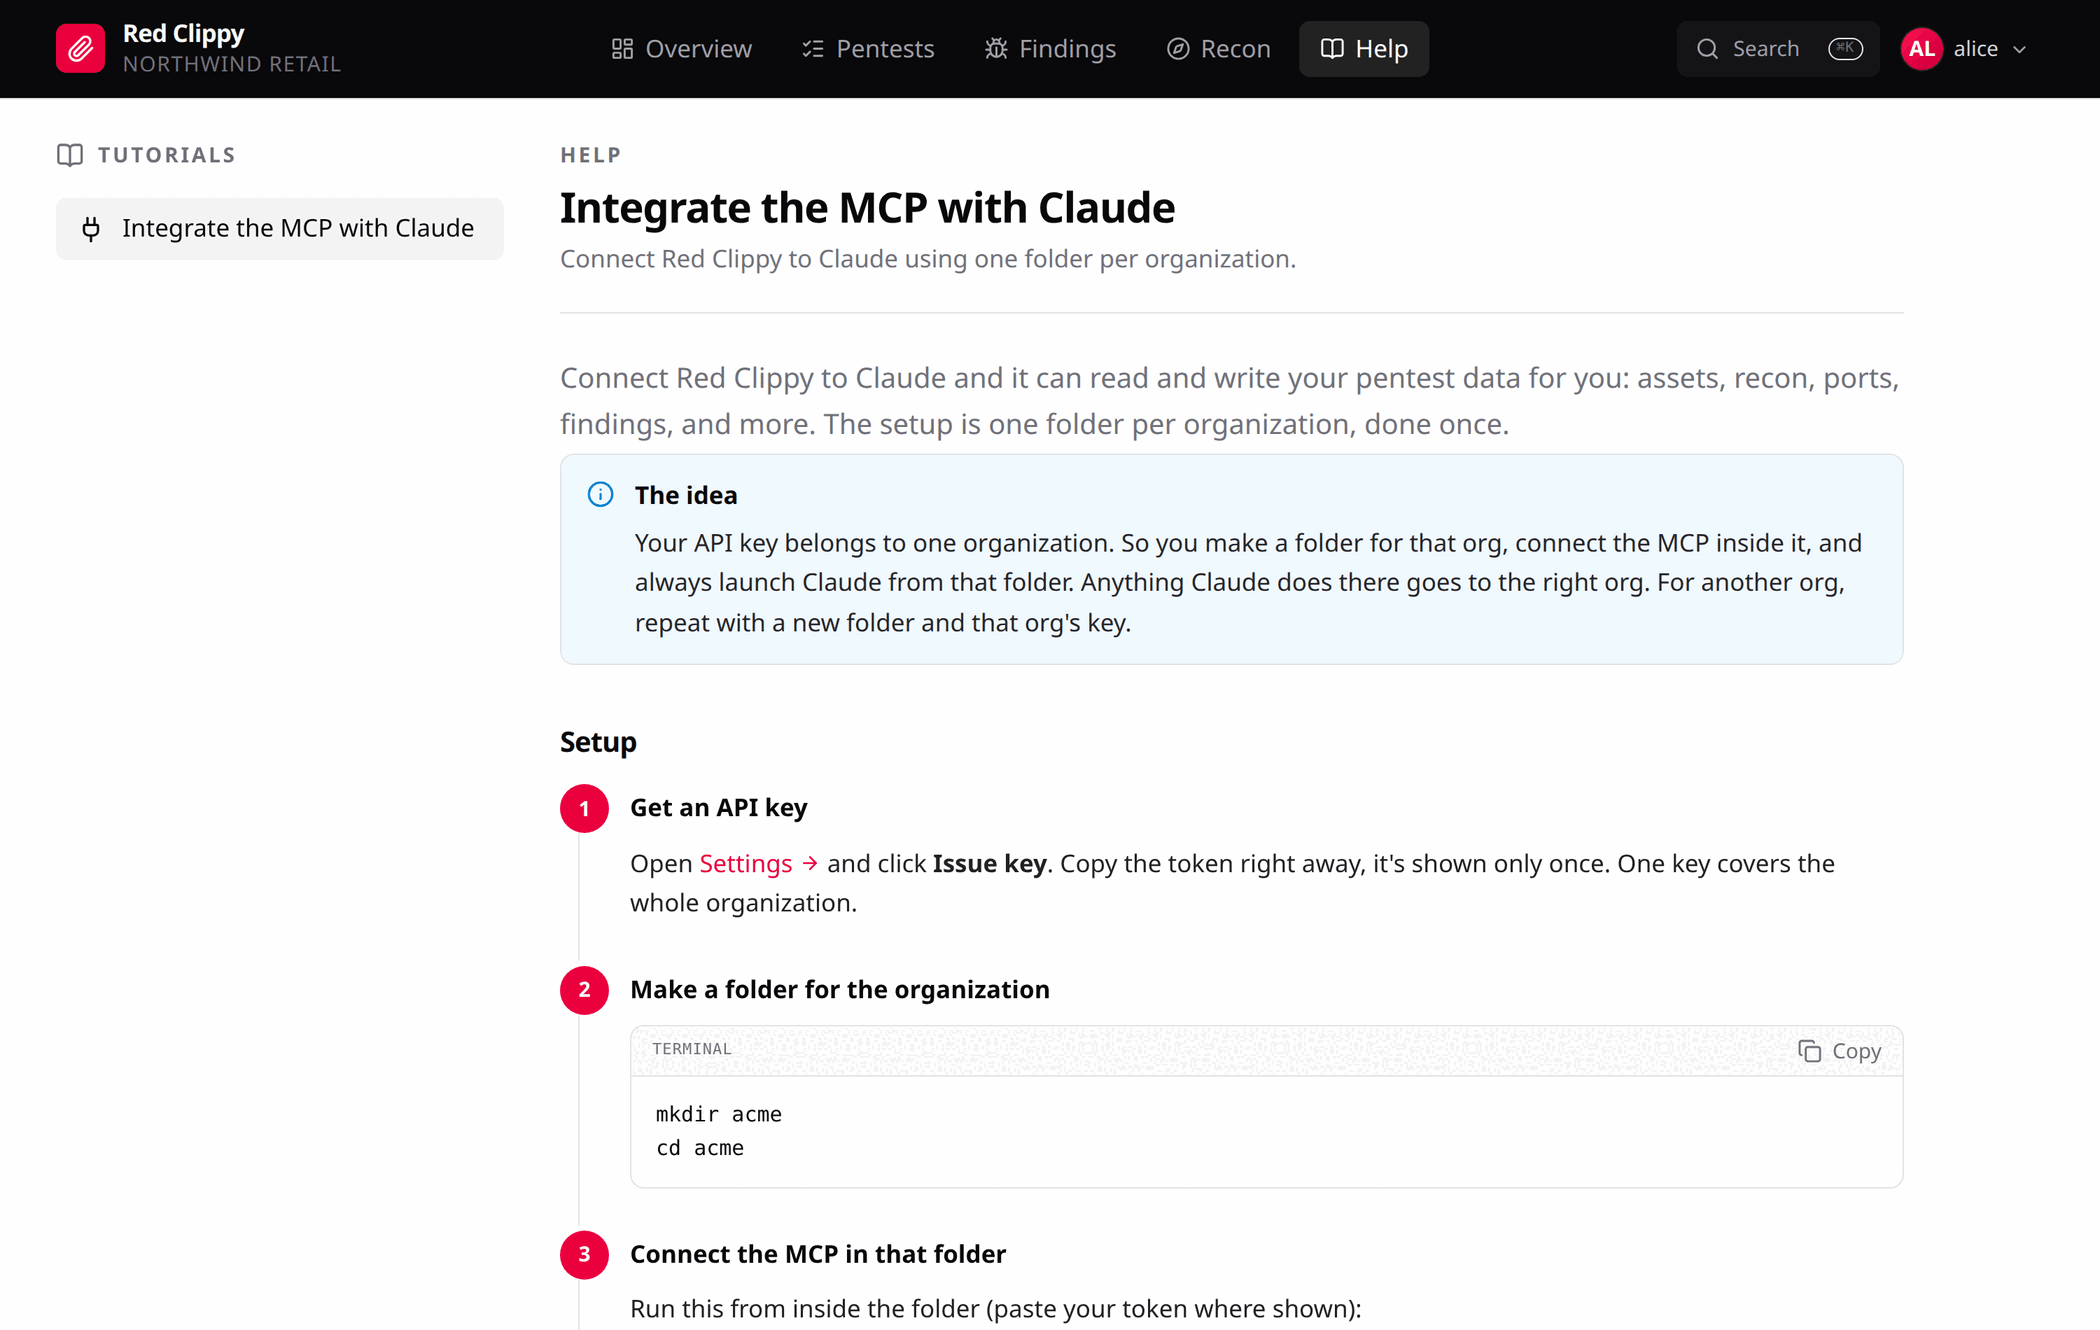Open the Overview tab

(681, 49)
